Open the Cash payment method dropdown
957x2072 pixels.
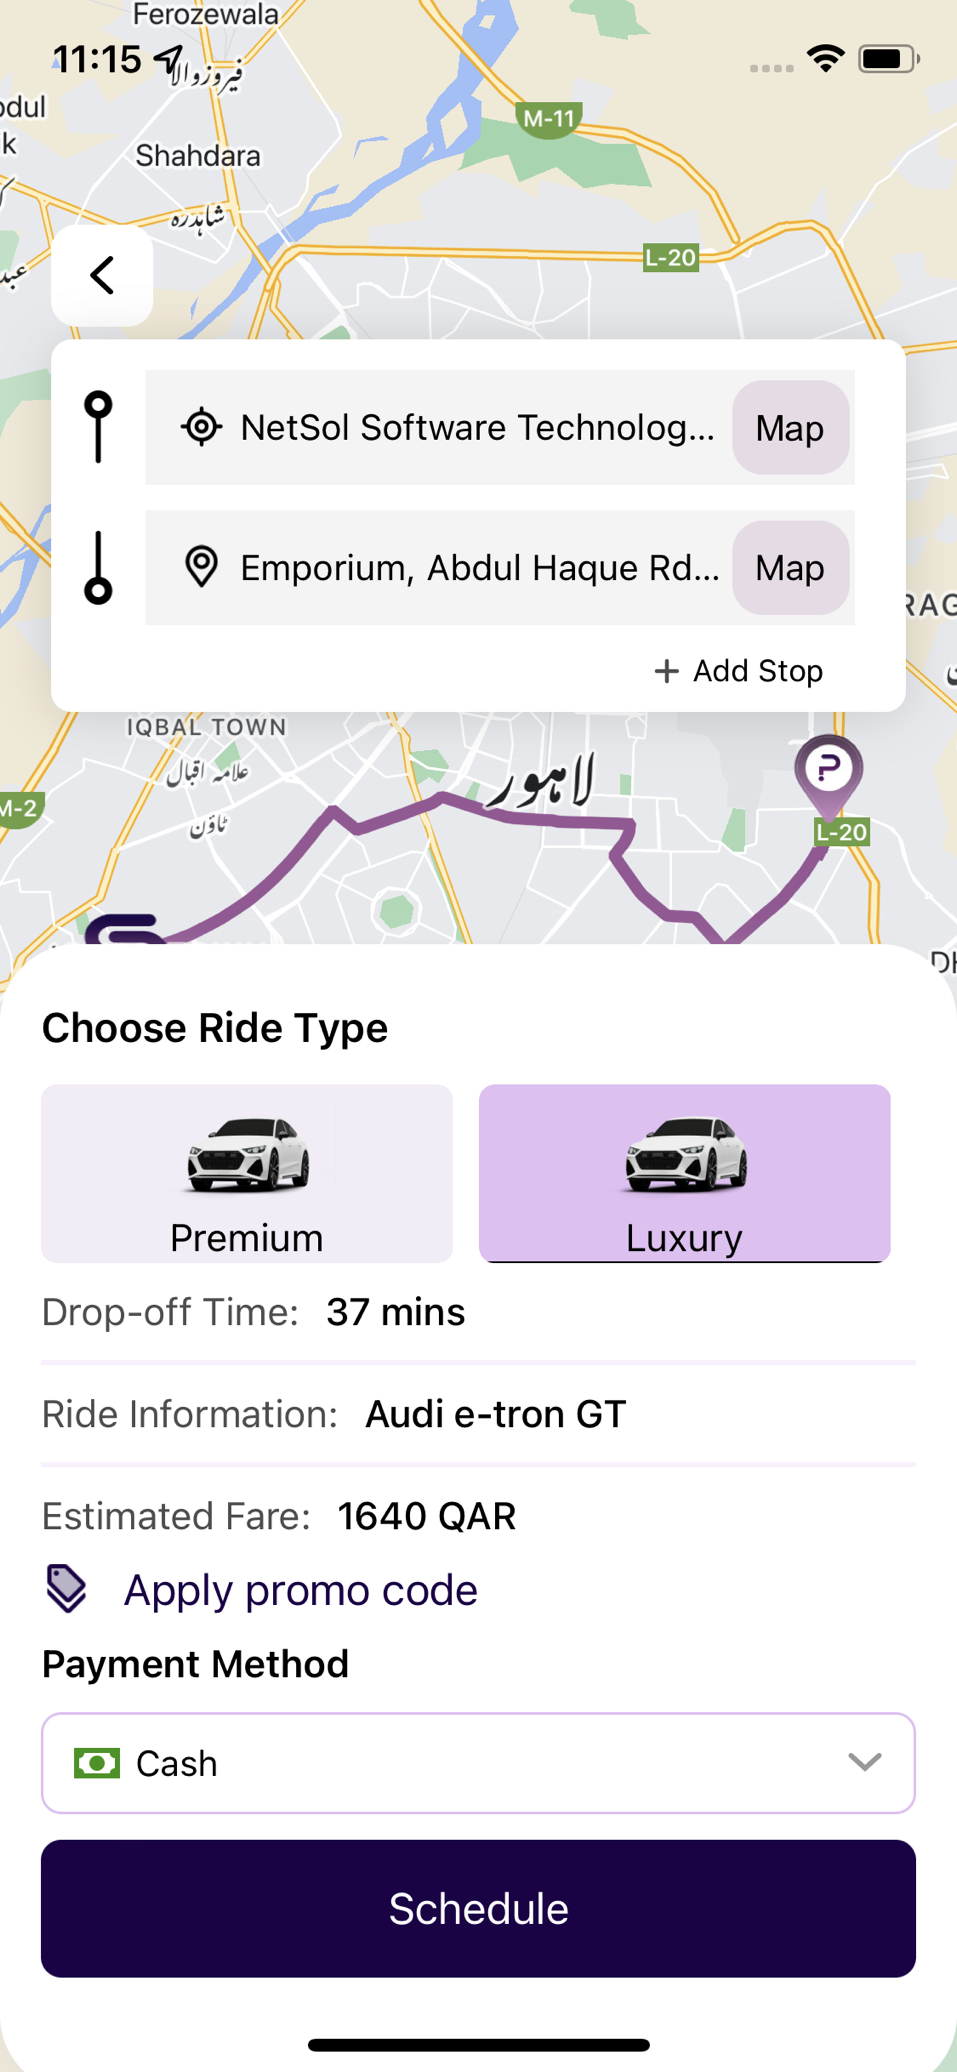pyautogui.click(x=478, y=1763)
